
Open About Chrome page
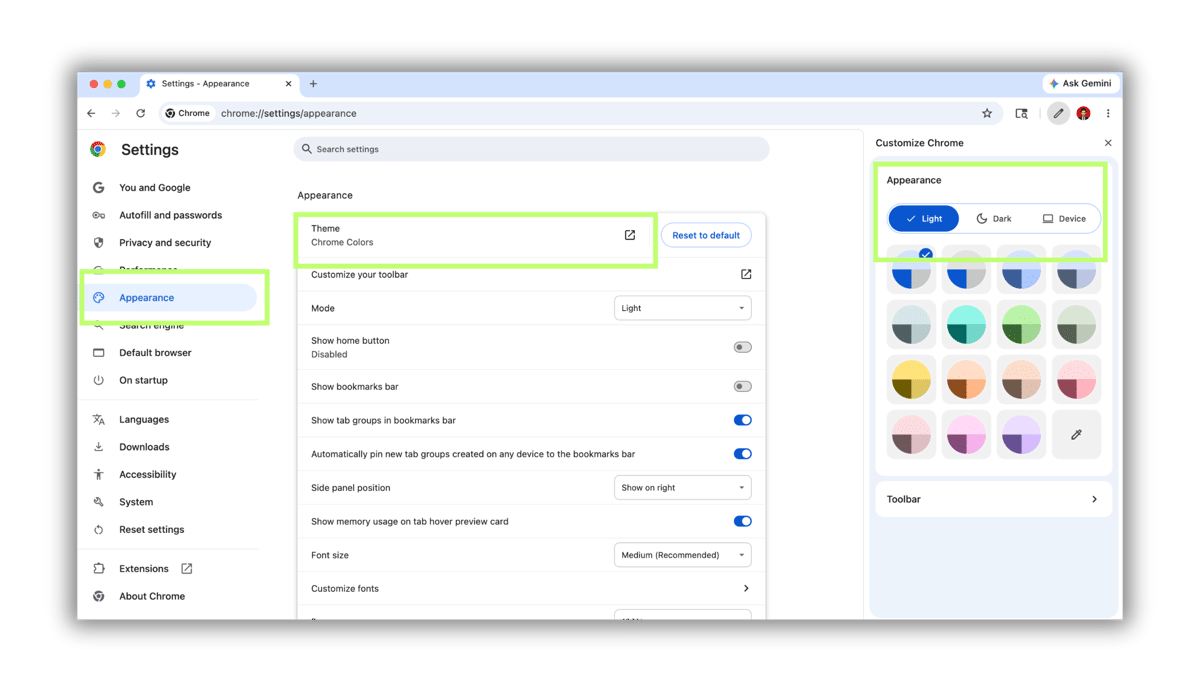(x=152, y=596)
